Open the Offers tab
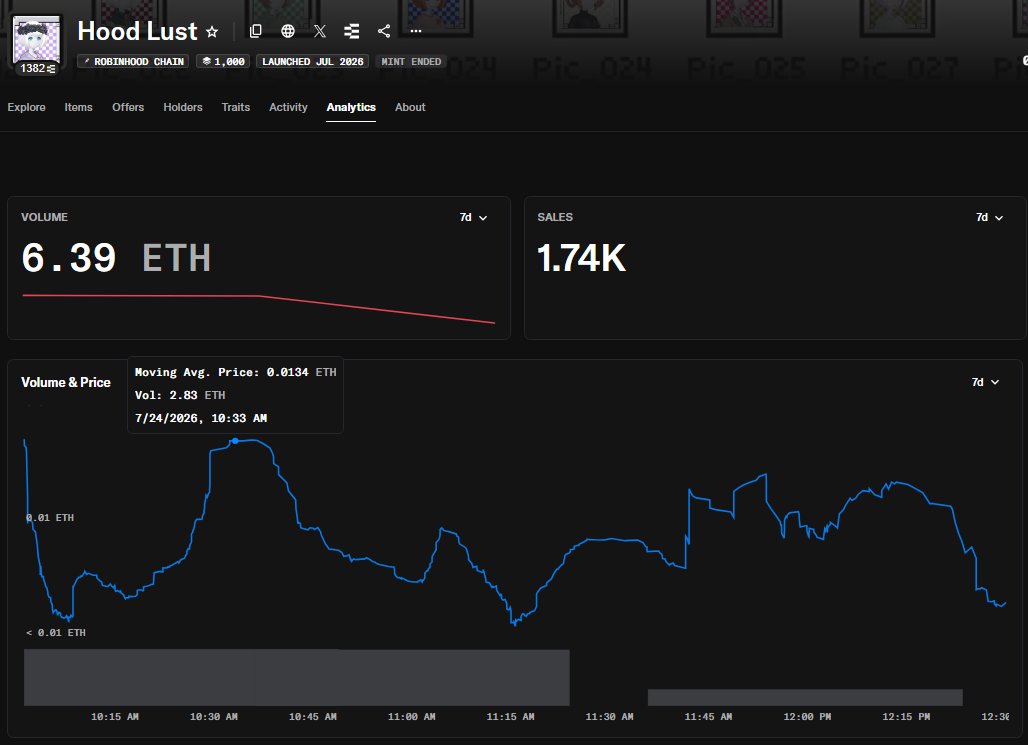This screenshot has height=745, width=1028. [128, 107]
